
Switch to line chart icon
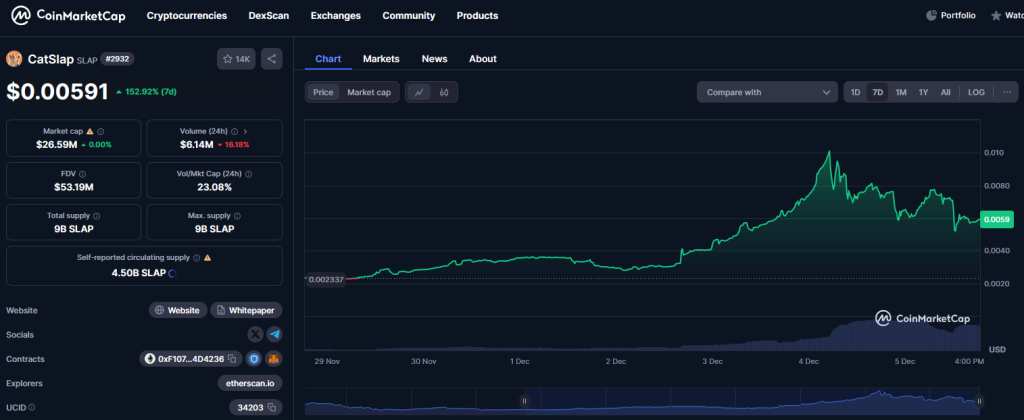pos(419,92)
